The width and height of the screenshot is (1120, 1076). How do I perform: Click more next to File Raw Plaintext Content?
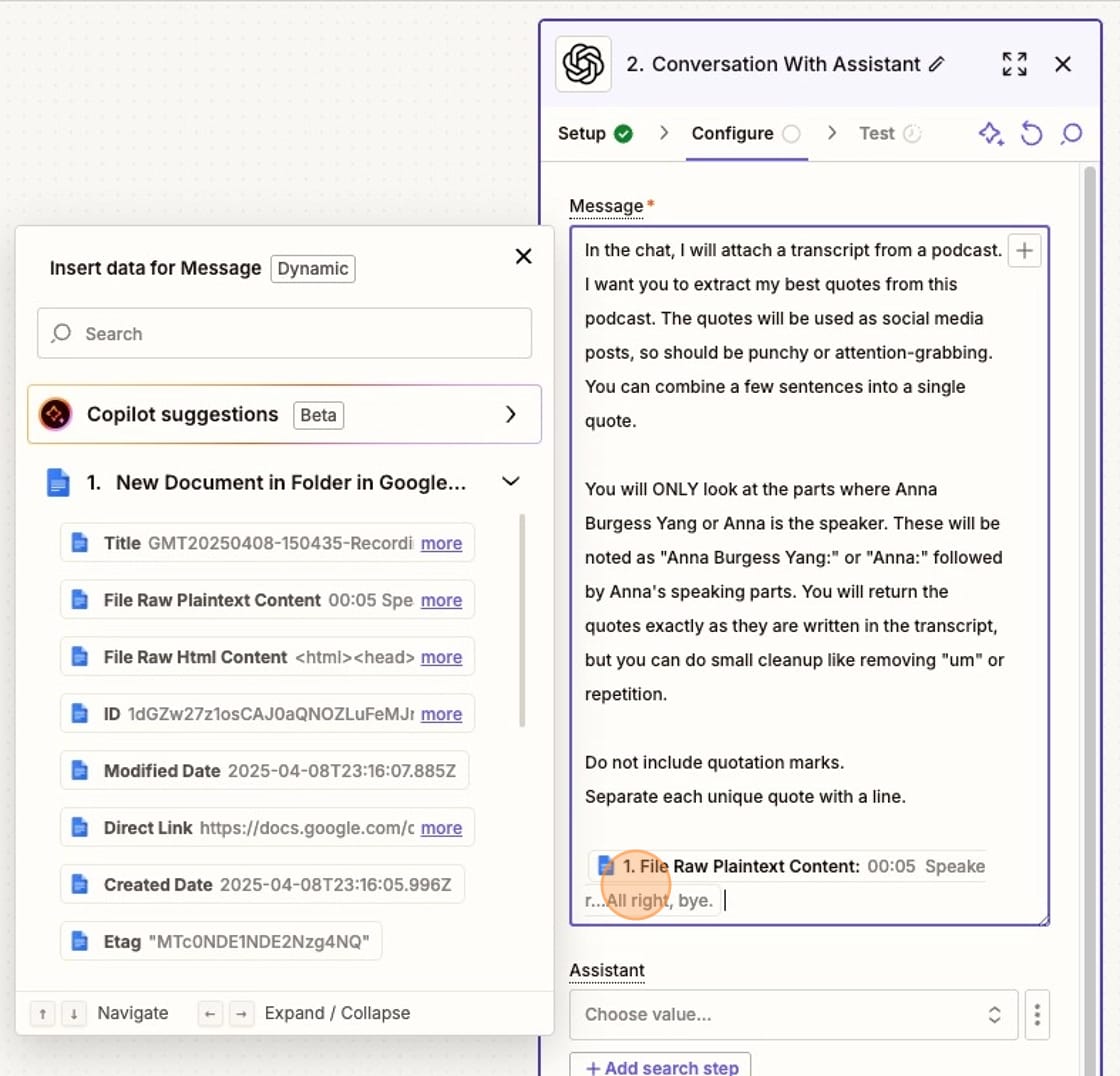point(441,600)
